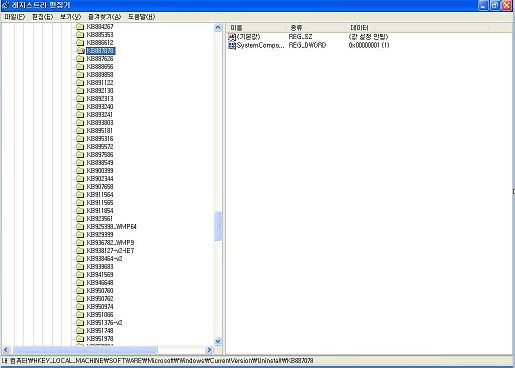This screenshot has width=515, height=368.
Task: Click the folder icon of KB895316
Action: click(x=80, y=139)
